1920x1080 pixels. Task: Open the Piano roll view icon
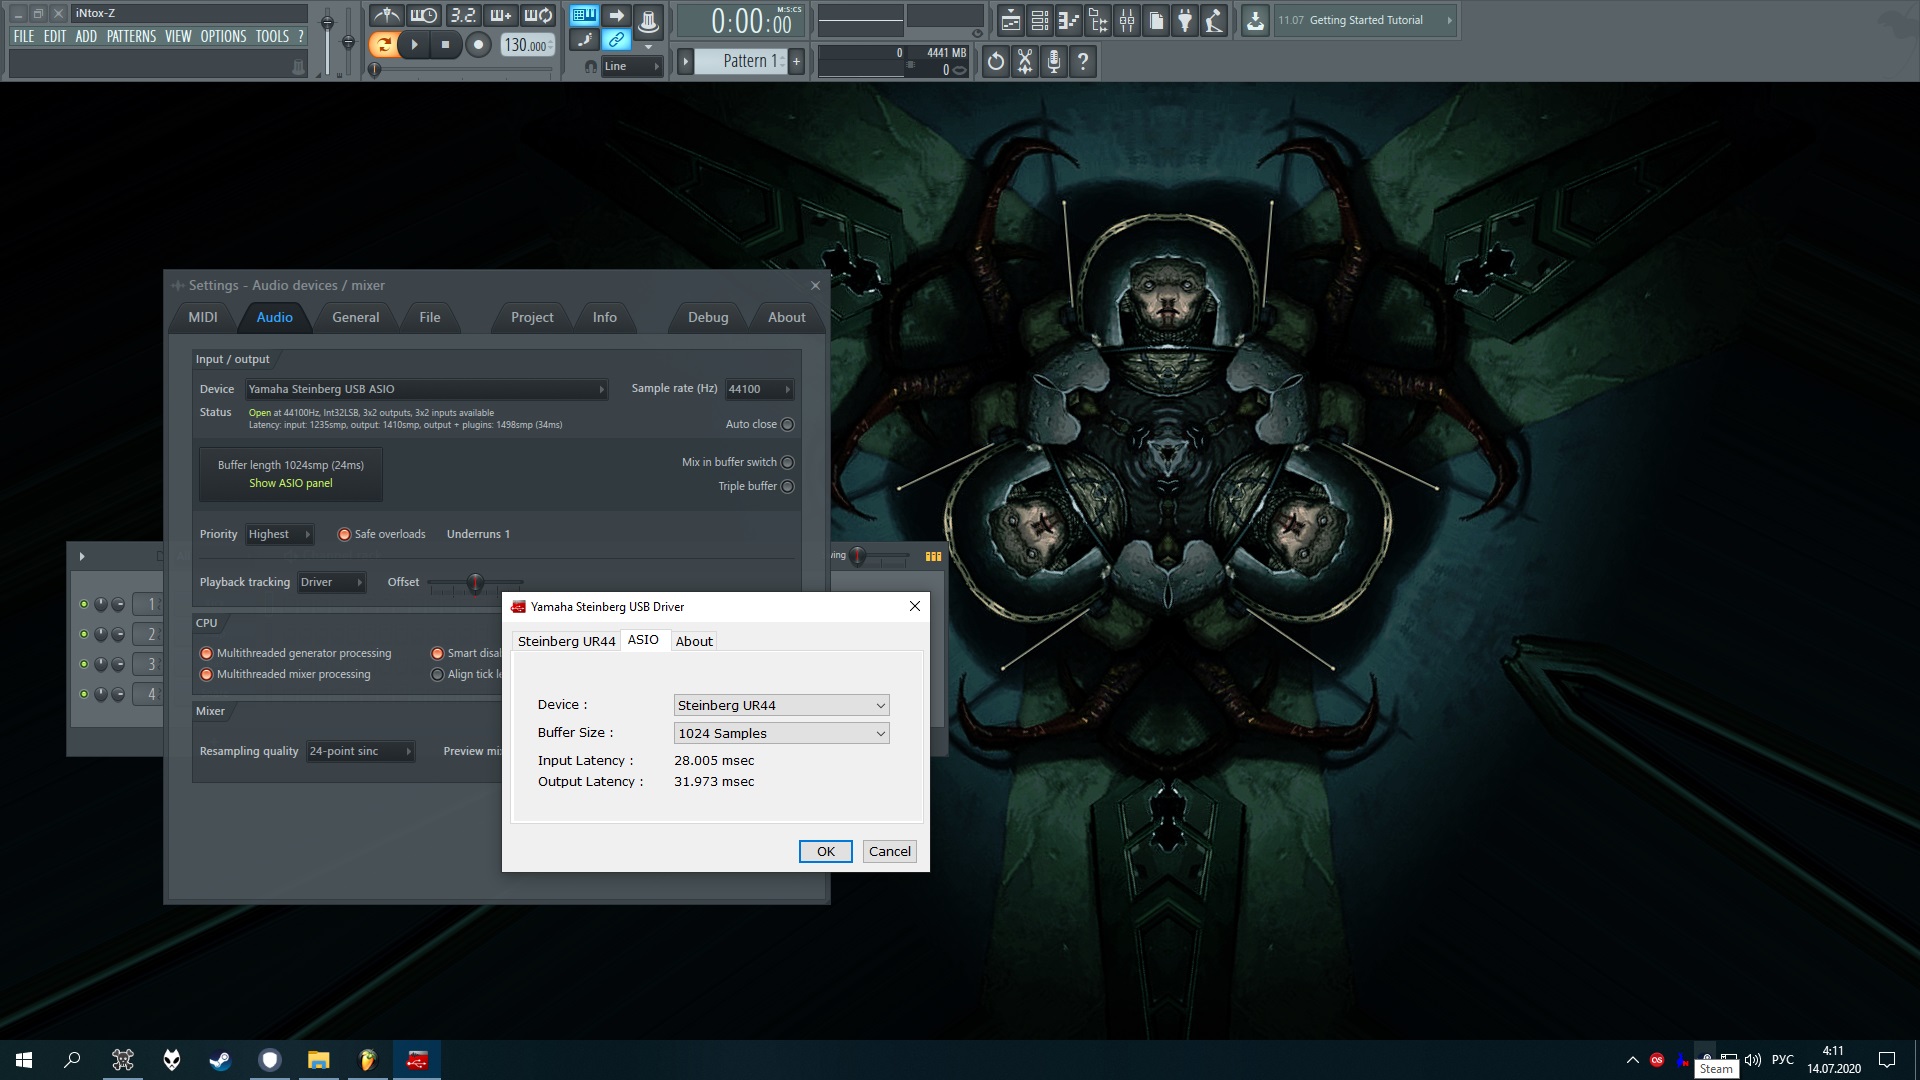[x=1069, y=20]
